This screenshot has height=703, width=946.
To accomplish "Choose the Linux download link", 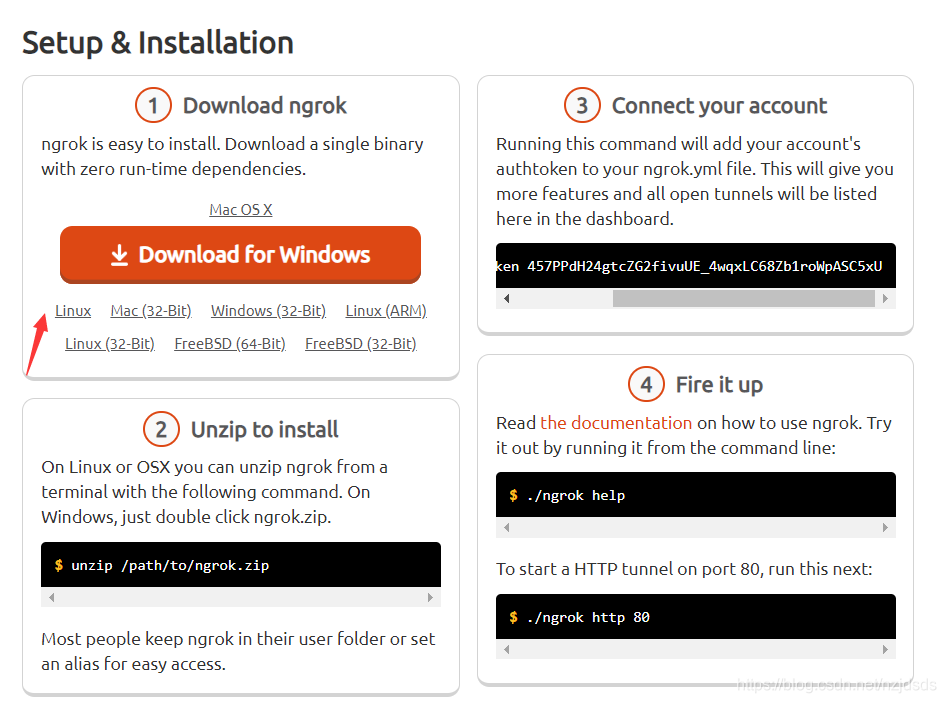I will pos(73,310).
